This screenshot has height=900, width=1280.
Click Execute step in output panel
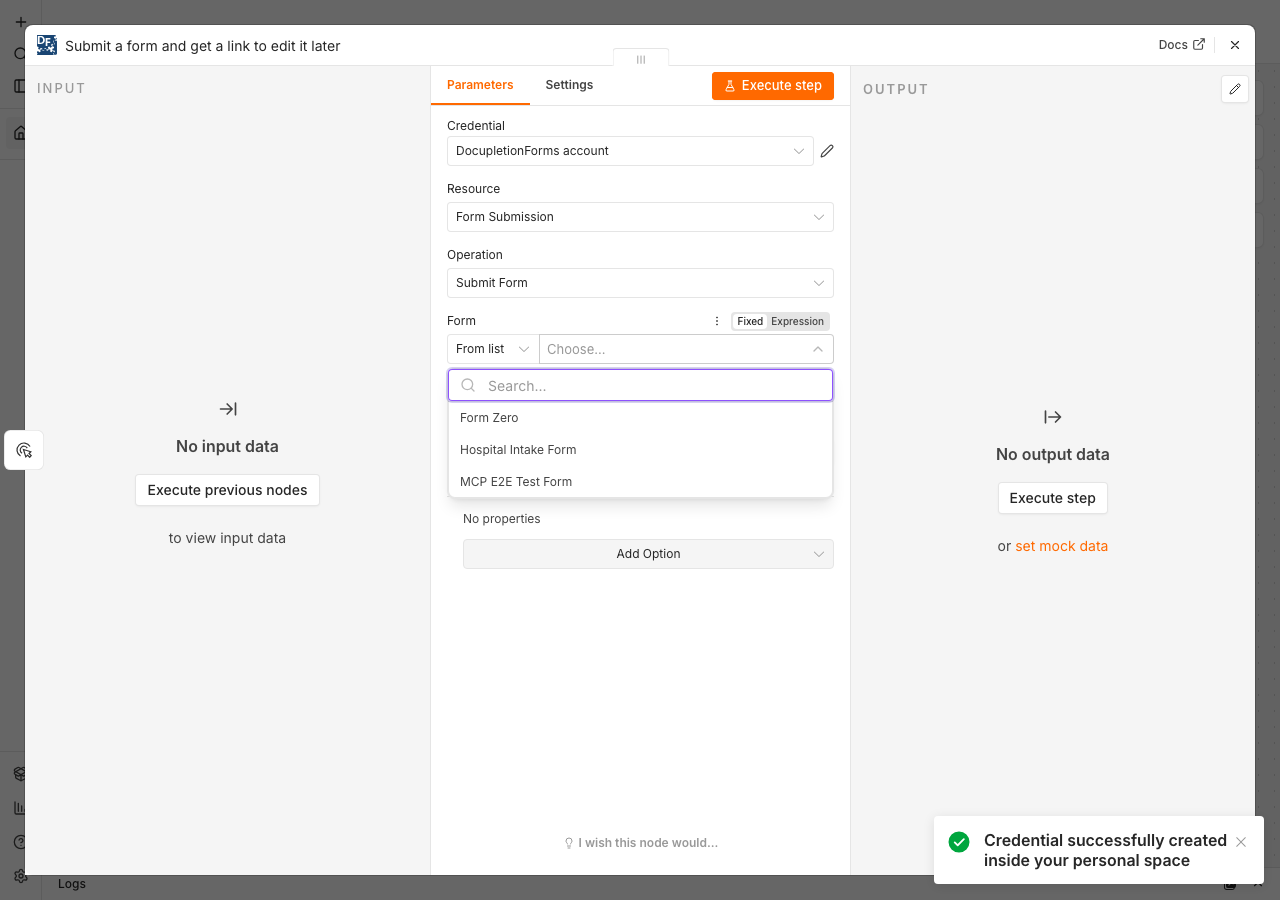click(x=1052, y=498)
